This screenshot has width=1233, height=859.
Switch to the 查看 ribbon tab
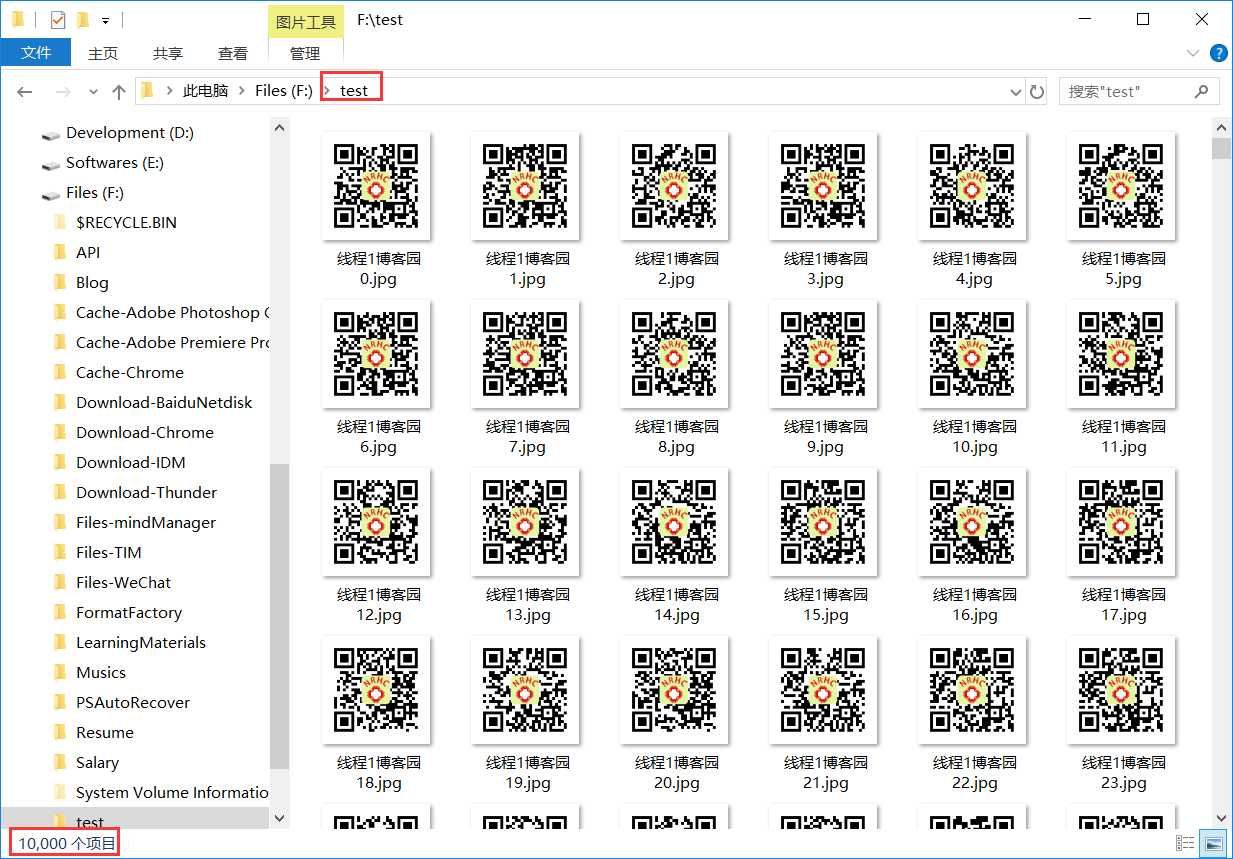tap(233, 53)
